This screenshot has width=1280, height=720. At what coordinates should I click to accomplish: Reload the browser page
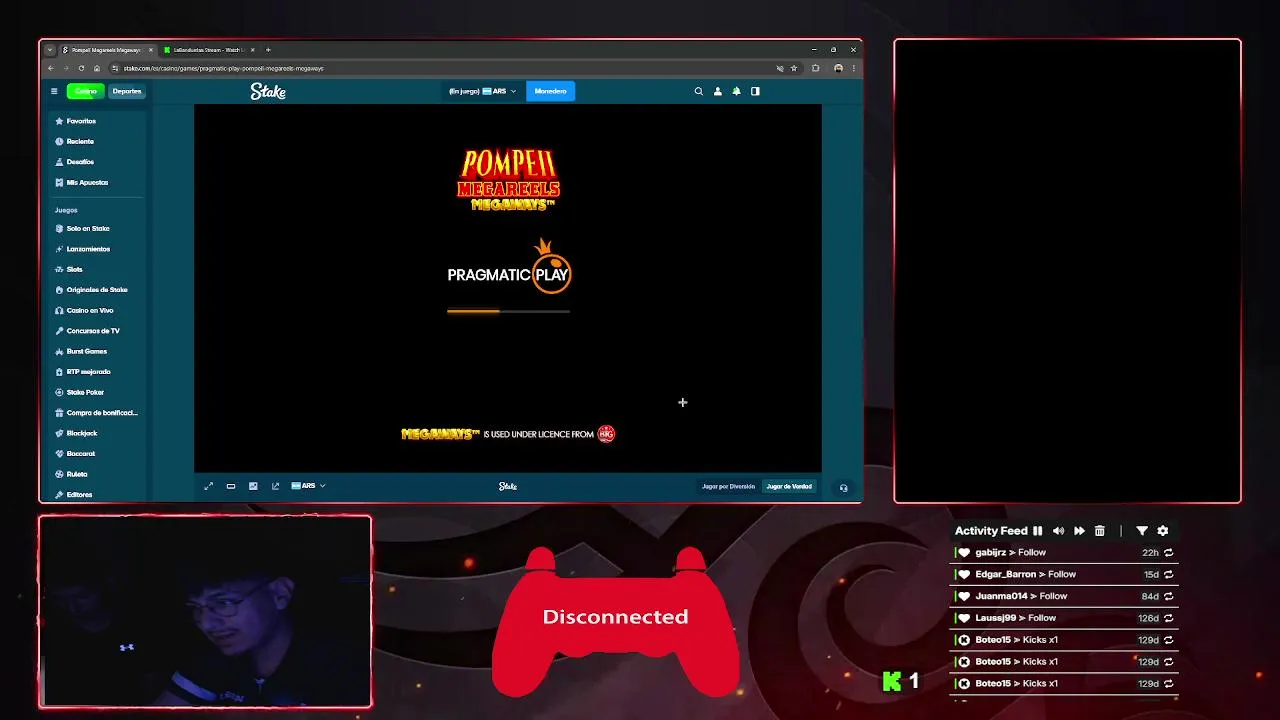81,68
